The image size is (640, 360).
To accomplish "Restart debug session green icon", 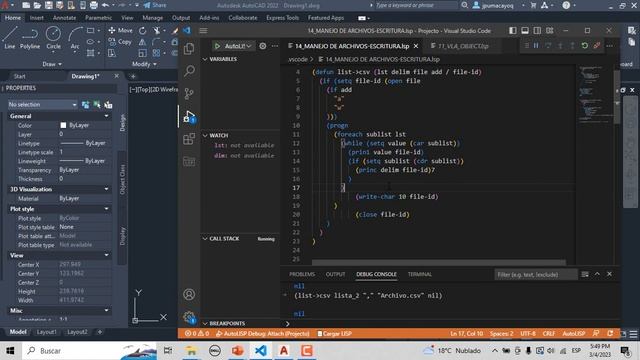I will 584,46.
